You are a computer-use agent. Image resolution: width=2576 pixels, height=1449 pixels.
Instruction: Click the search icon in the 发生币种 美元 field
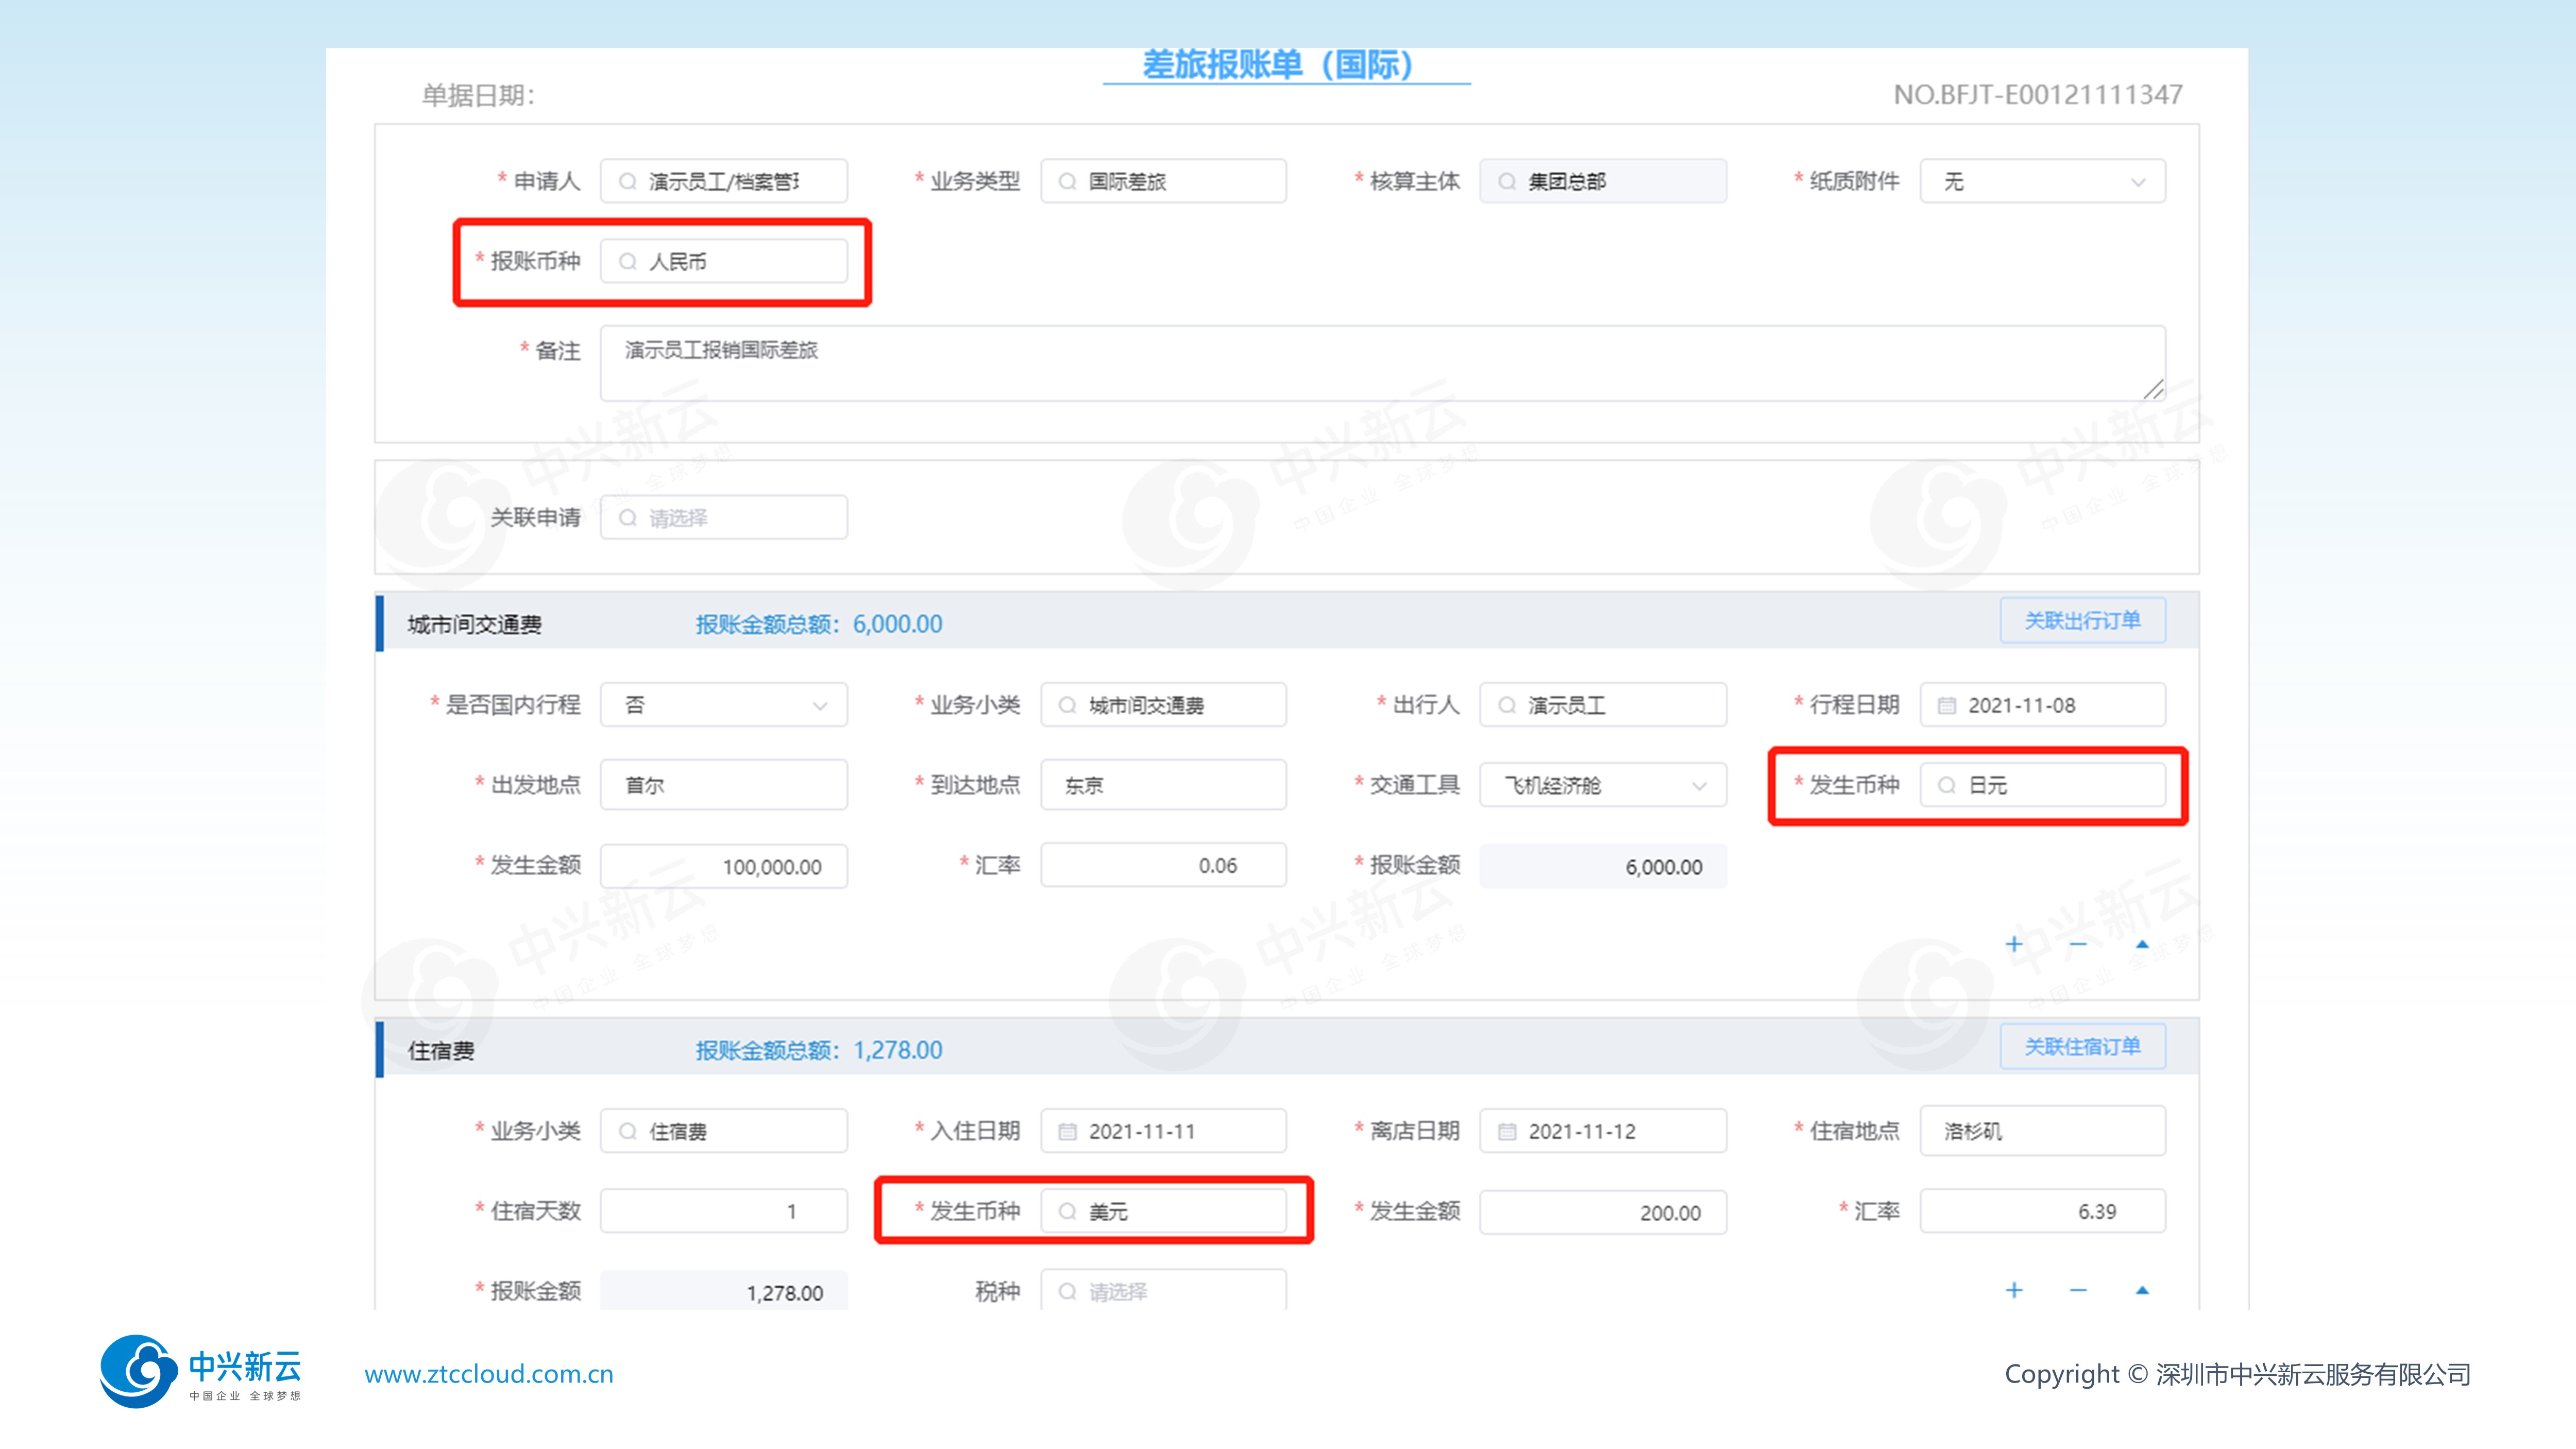pos(1067,1212)
